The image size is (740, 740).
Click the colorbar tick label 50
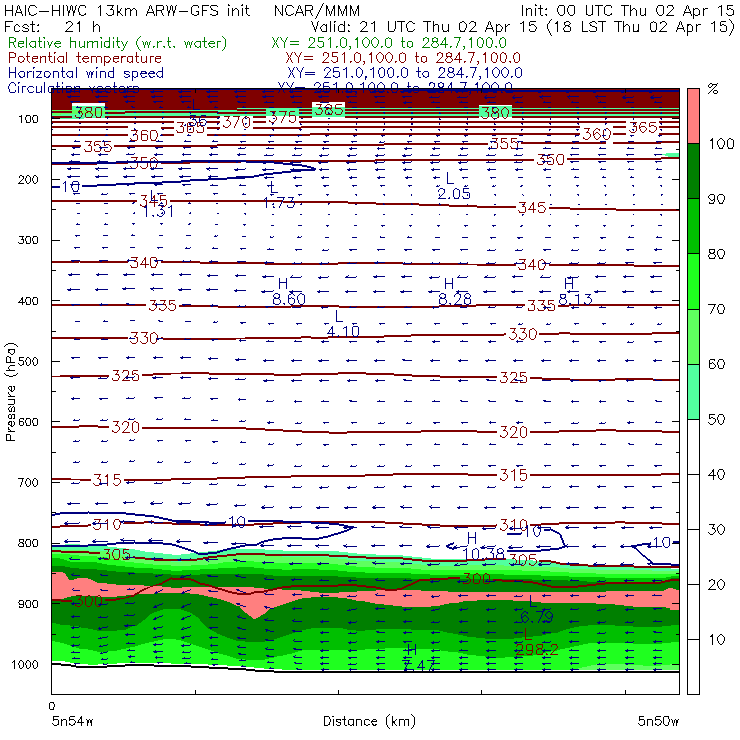tap(716, 419)
